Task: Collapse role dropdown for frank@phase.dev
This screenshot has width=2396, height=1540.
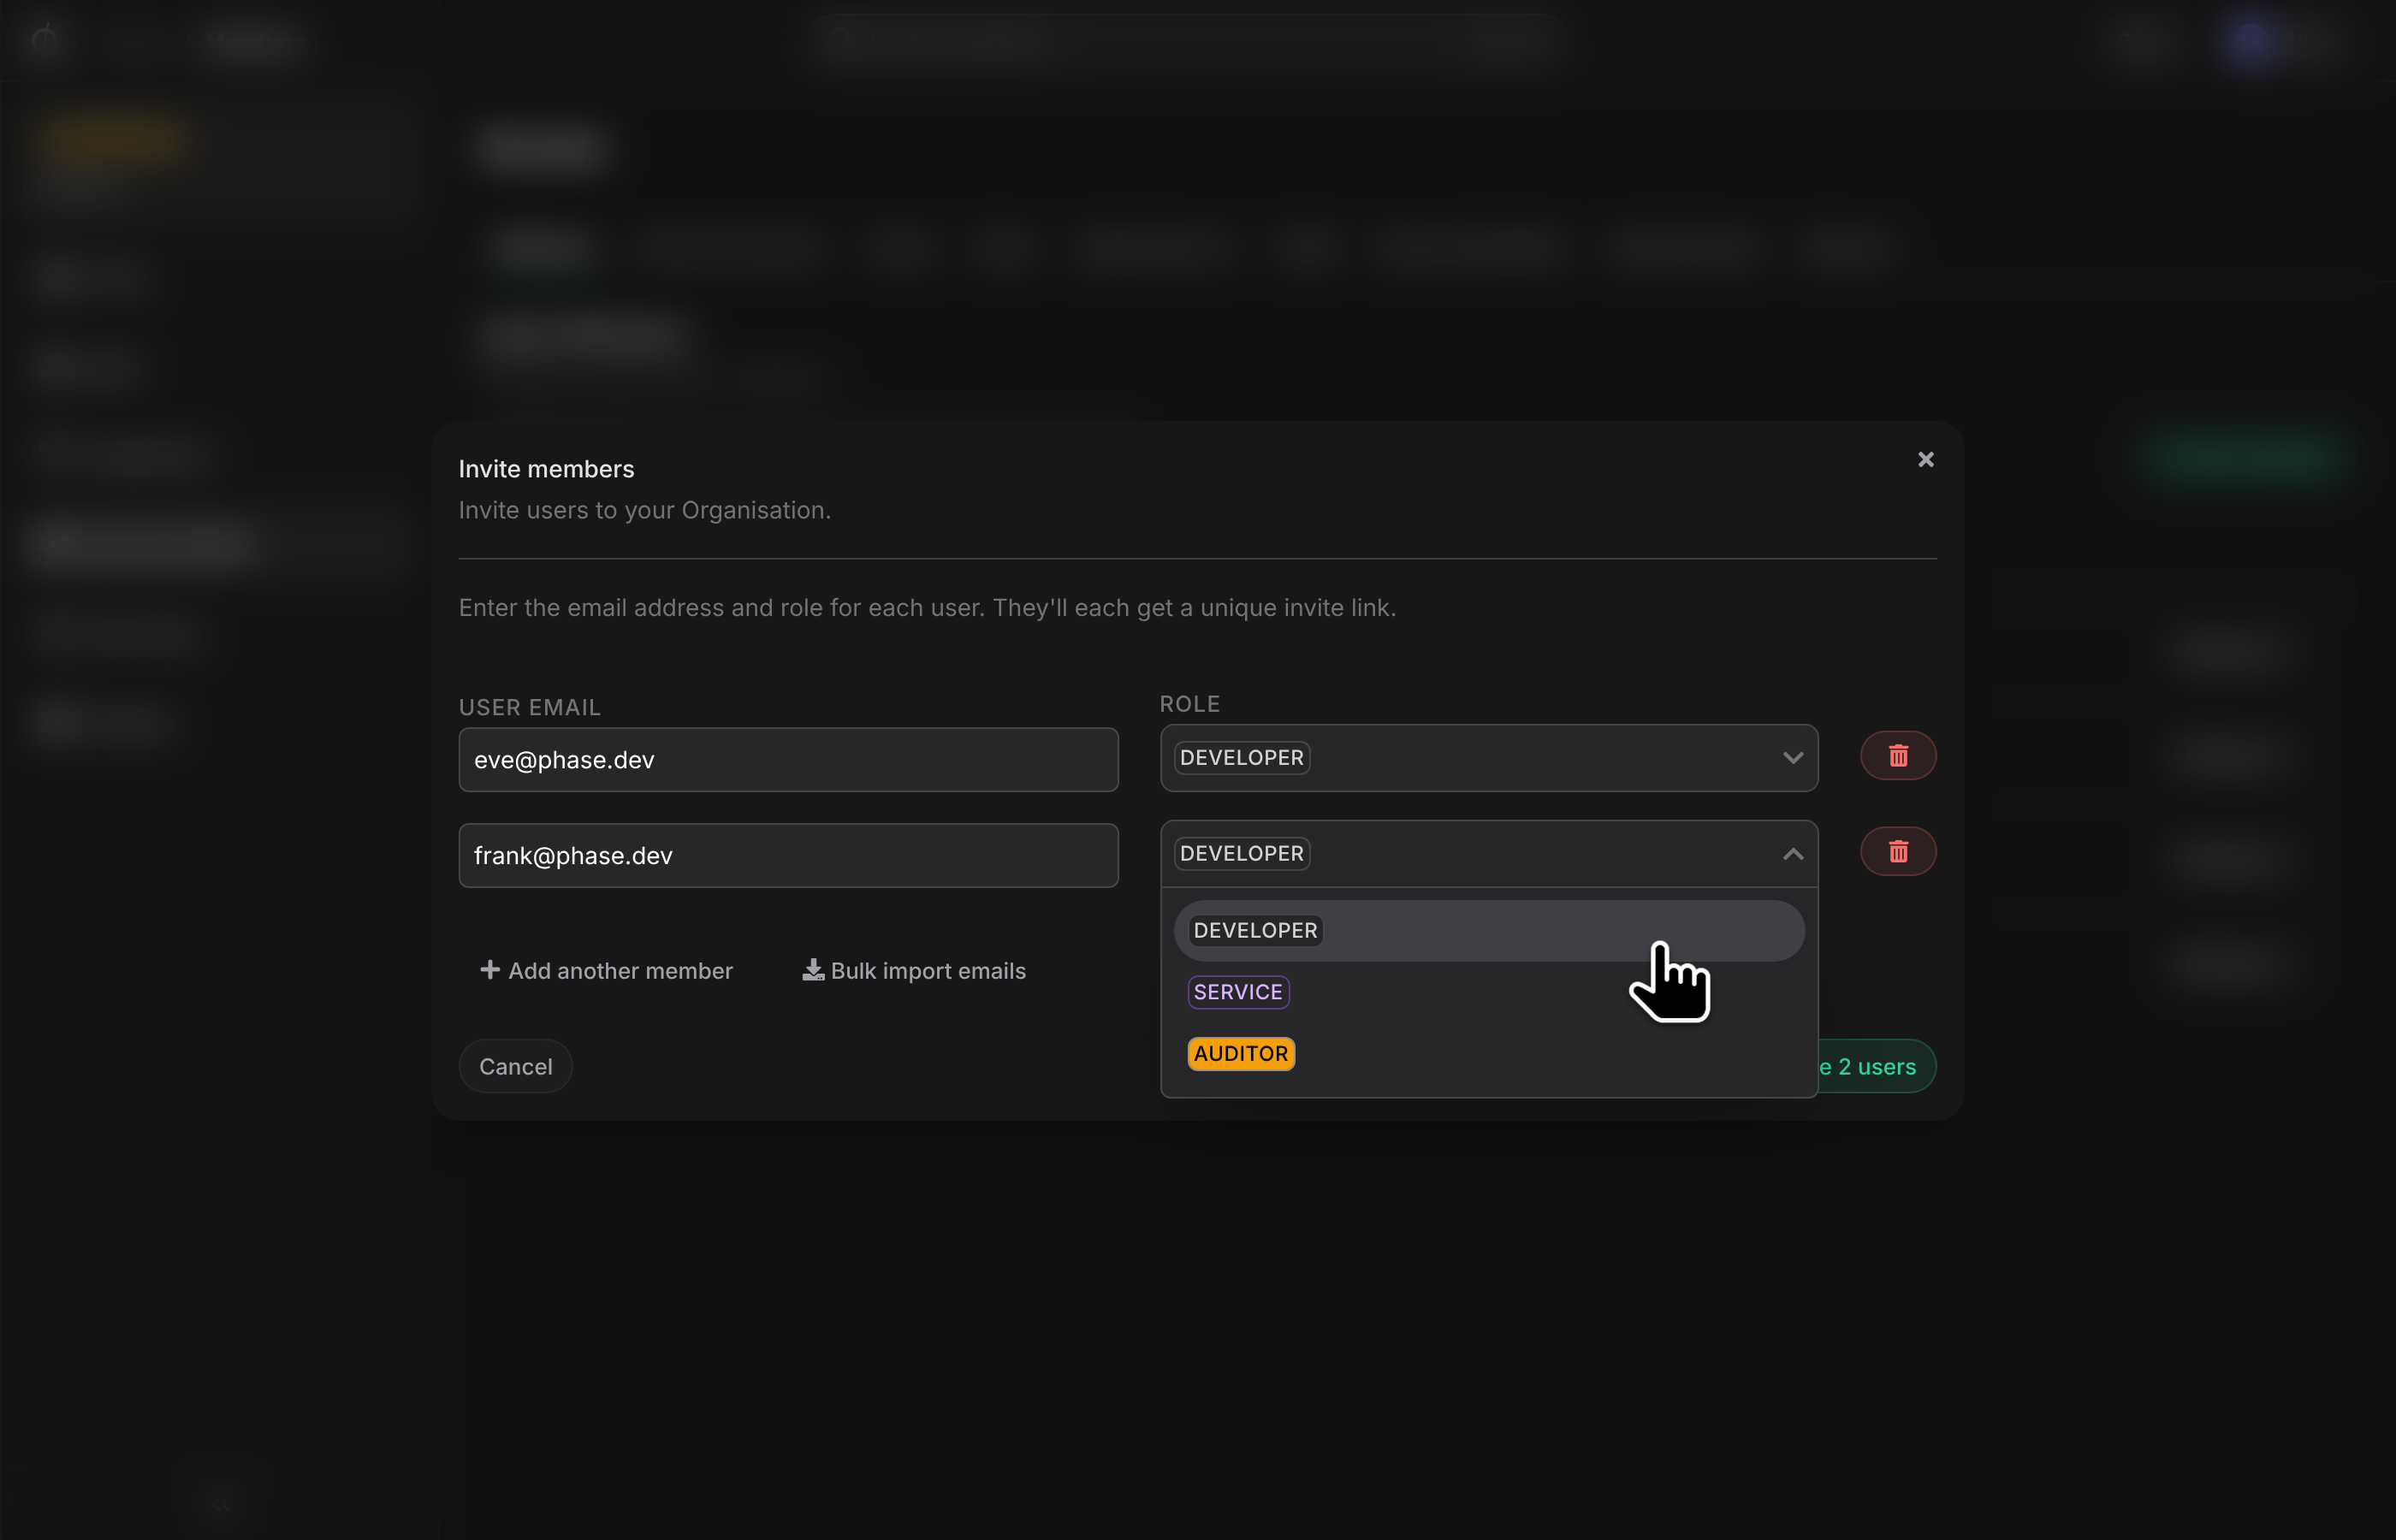Action: click(1488, 854)
